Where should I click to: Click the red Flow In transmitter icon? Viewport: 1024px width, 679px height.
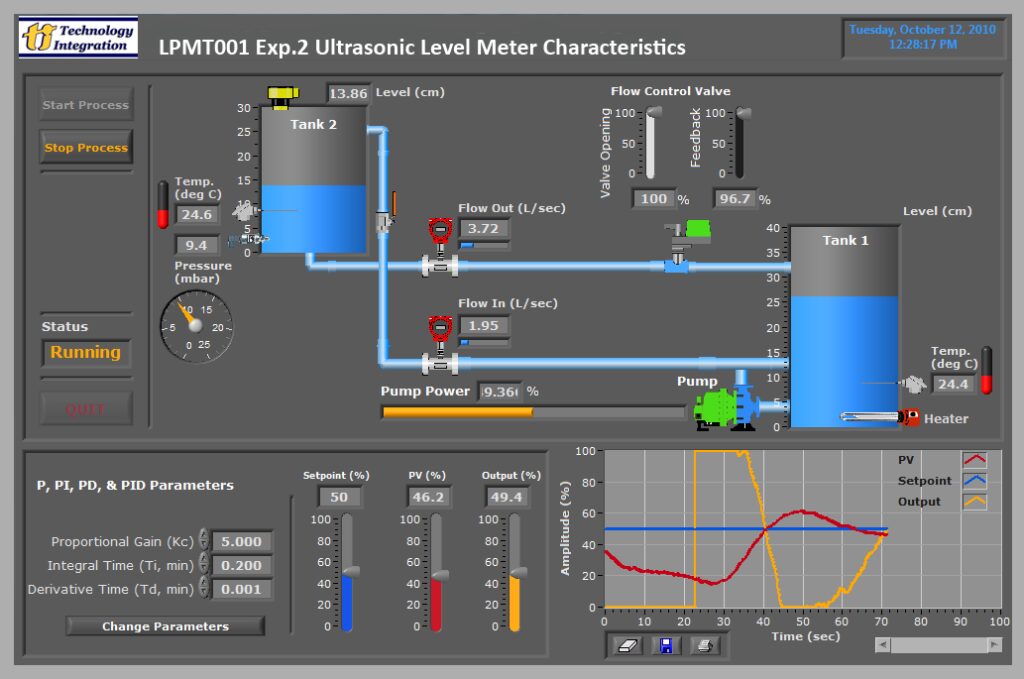coord(442,328)
